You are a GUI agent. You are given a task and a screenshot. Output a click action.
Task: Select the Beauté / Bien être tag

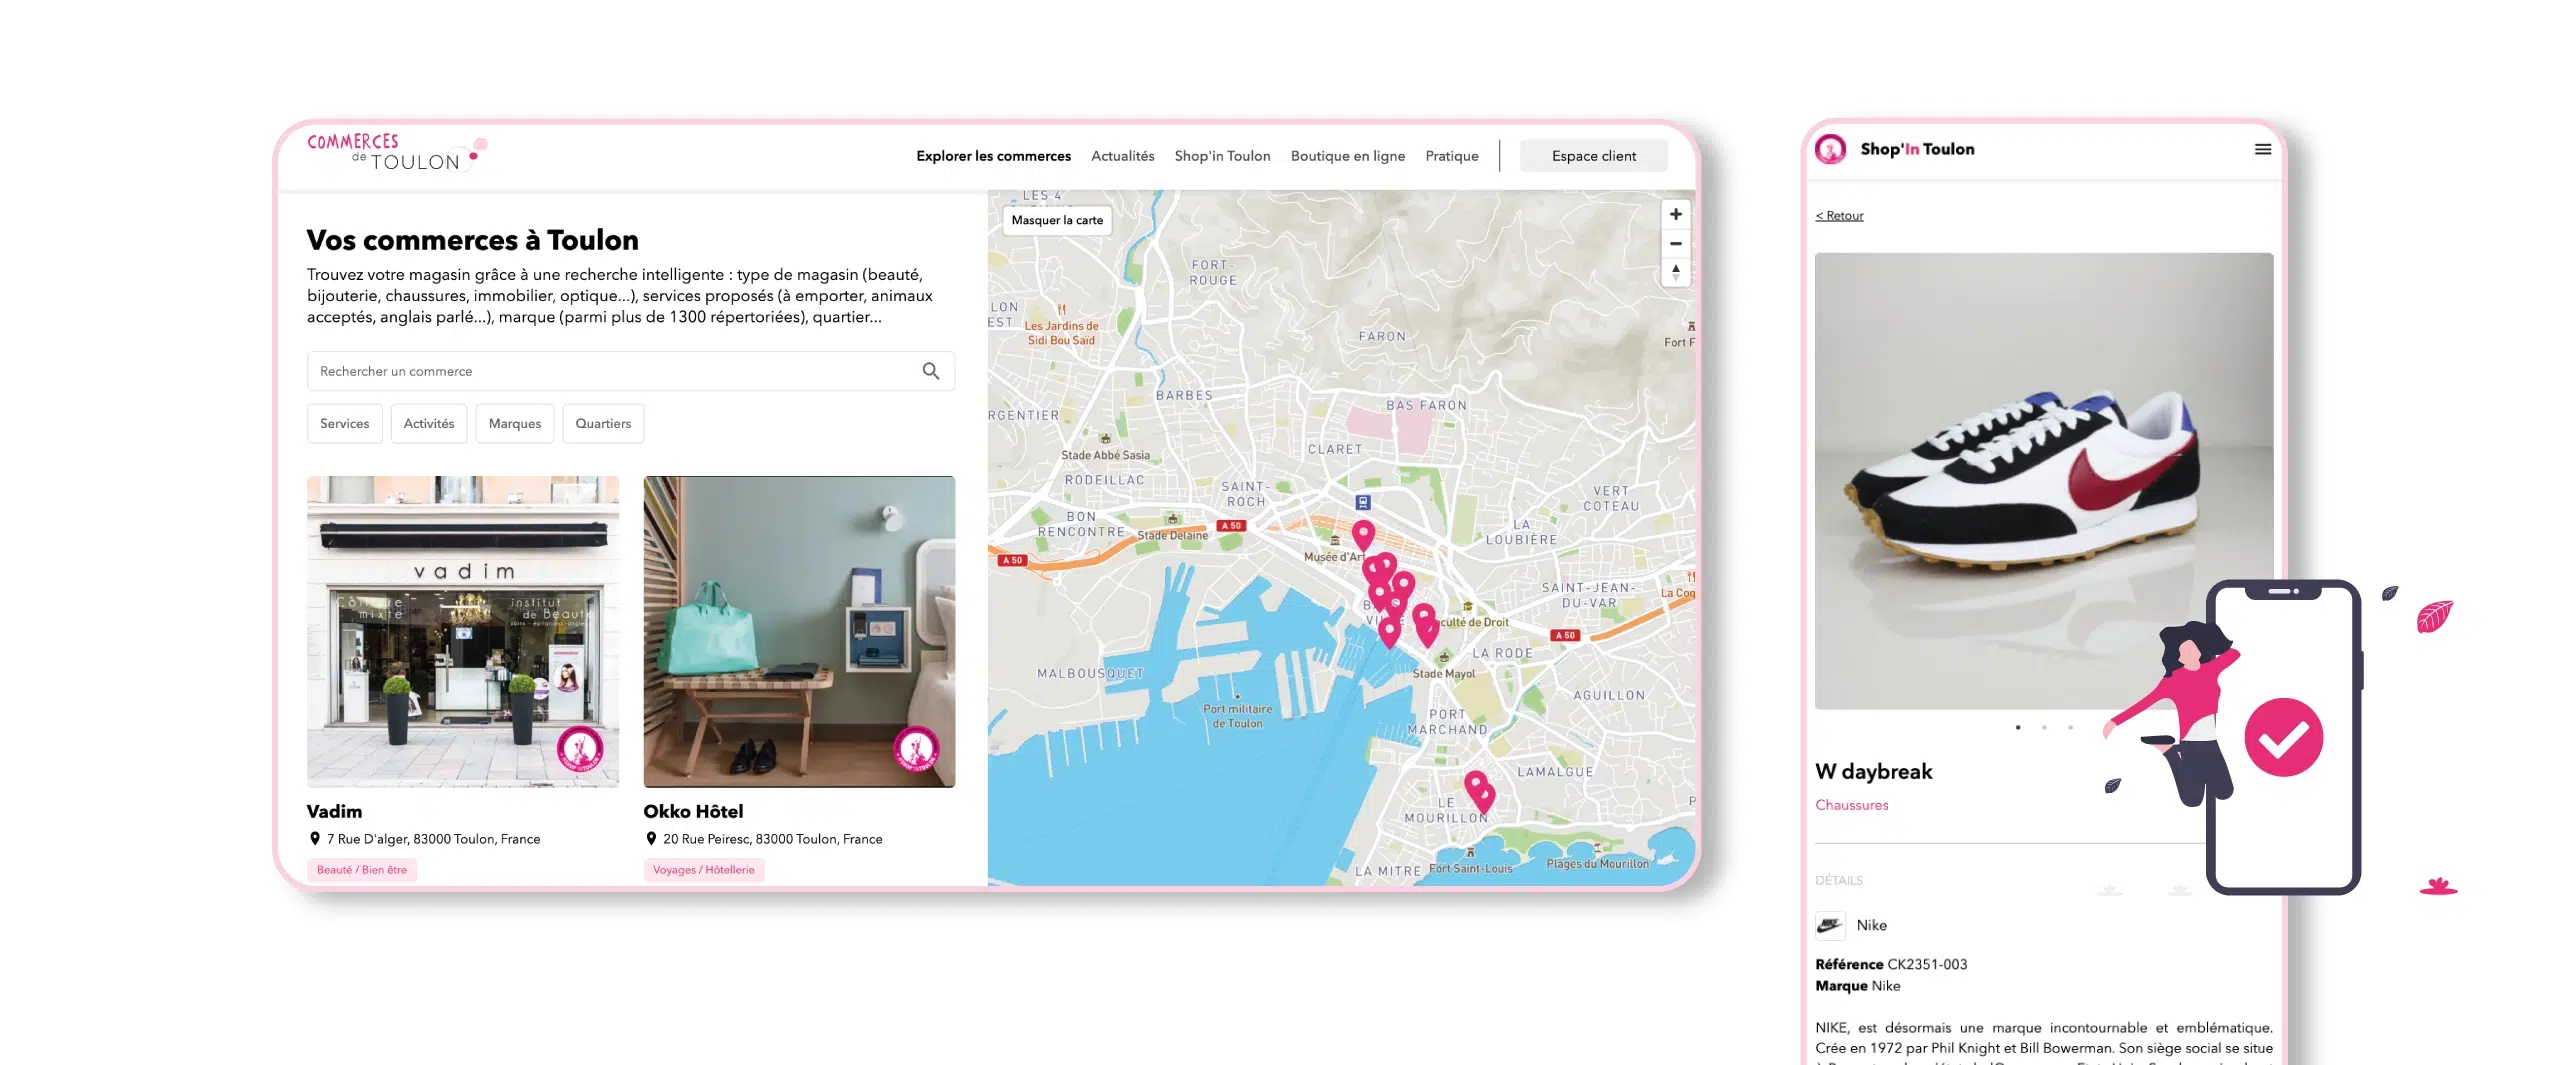[x=361, y=870]
